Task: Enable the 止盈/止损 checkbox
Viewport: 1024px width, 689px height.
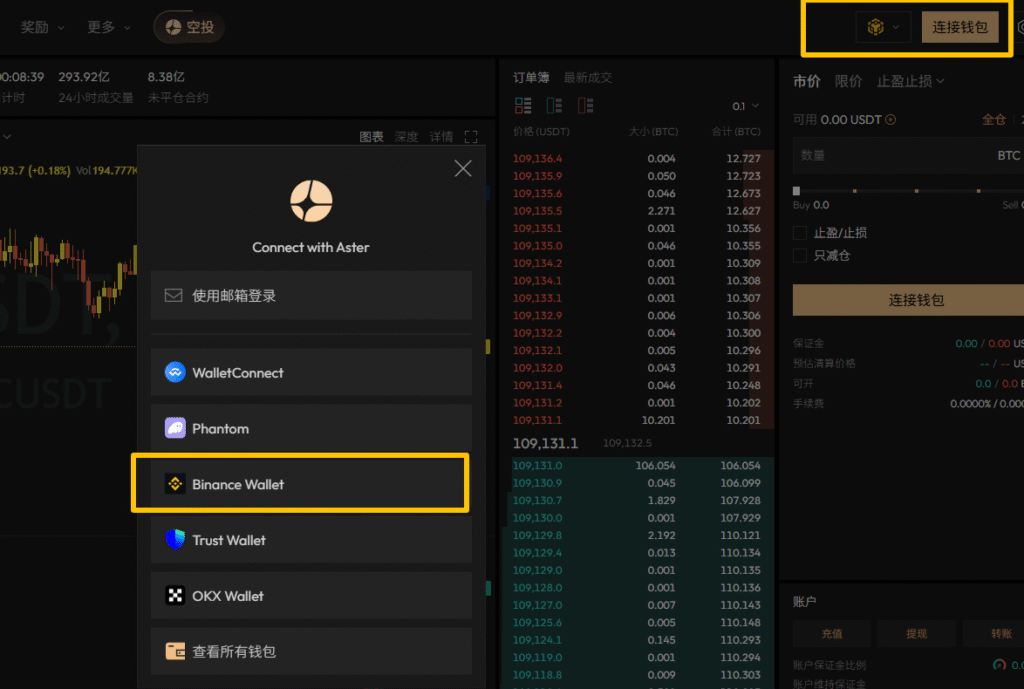Action: tap(800, 233)
